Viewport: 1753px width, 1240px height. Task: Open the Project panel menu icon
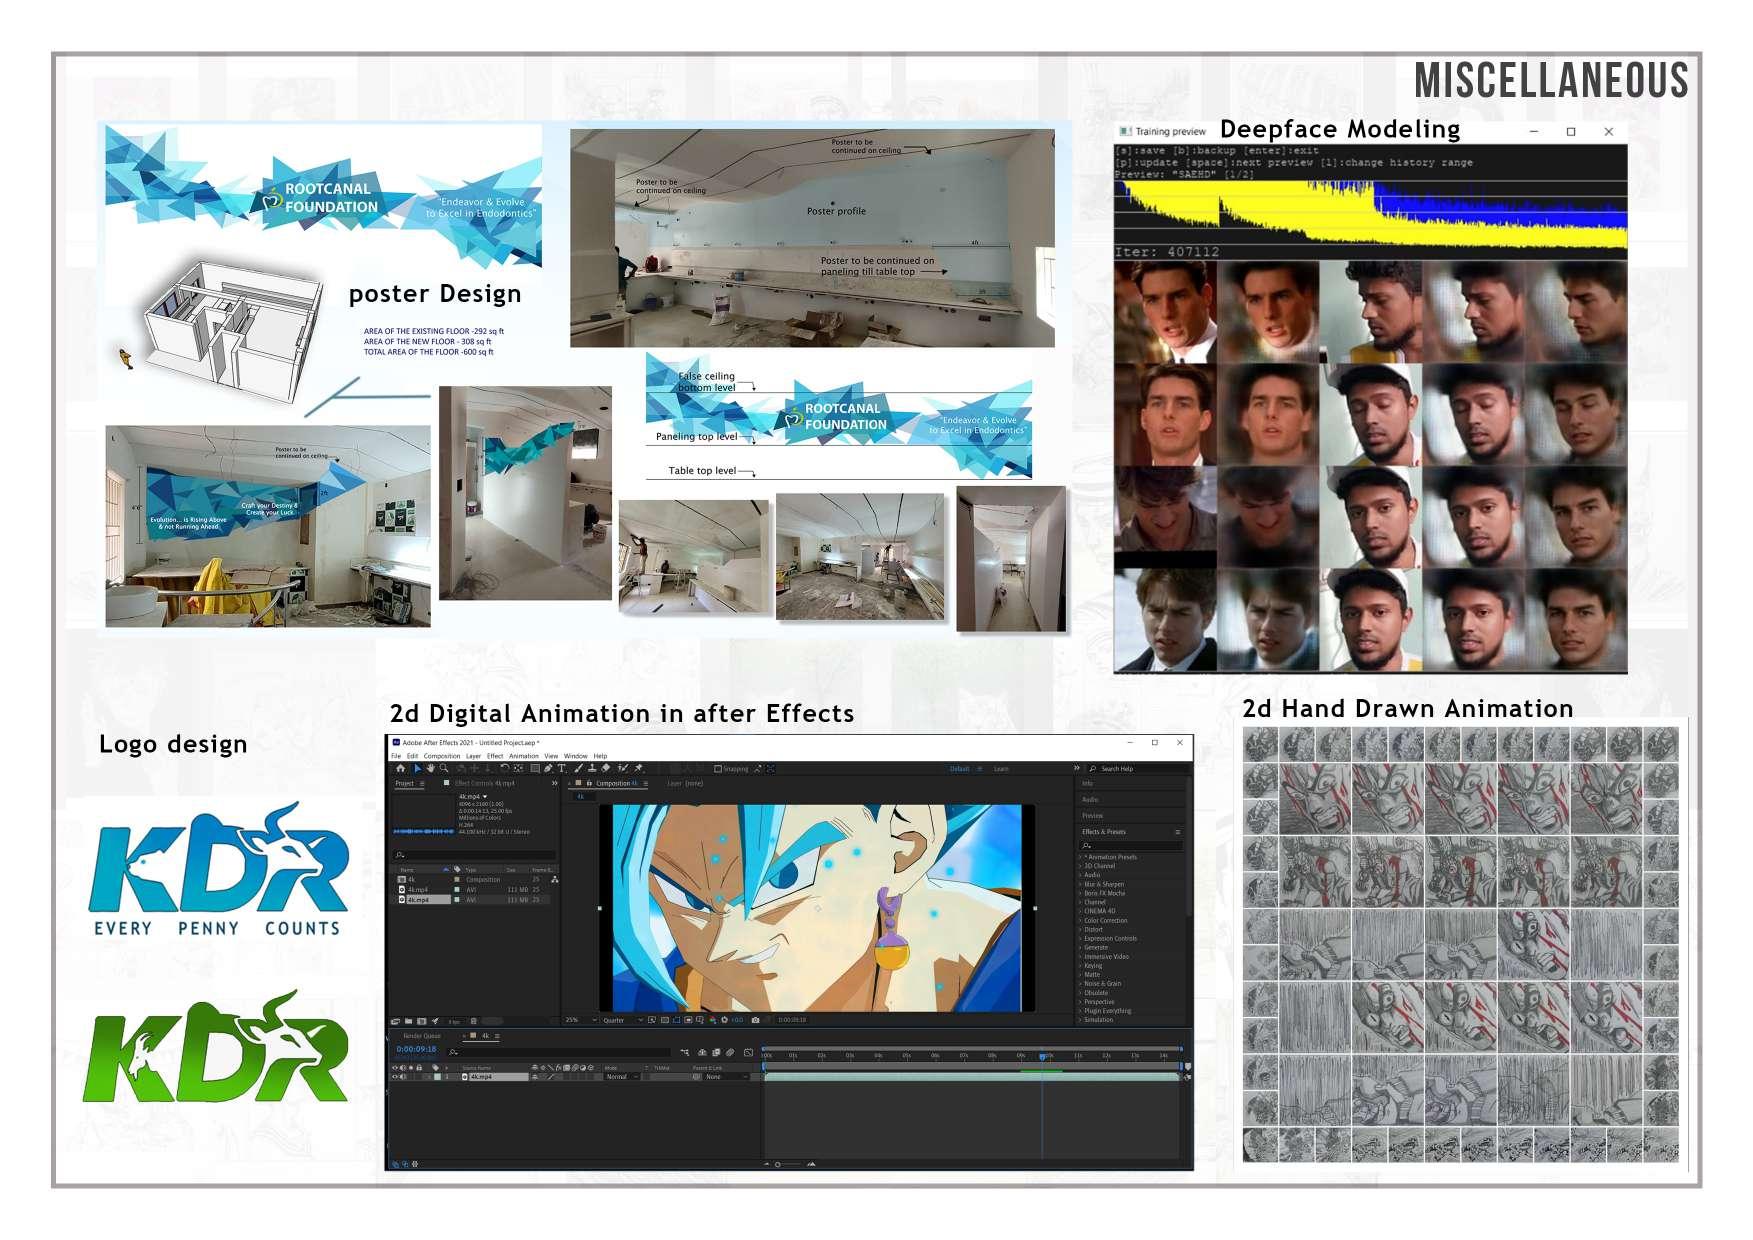tap(422, 784)
